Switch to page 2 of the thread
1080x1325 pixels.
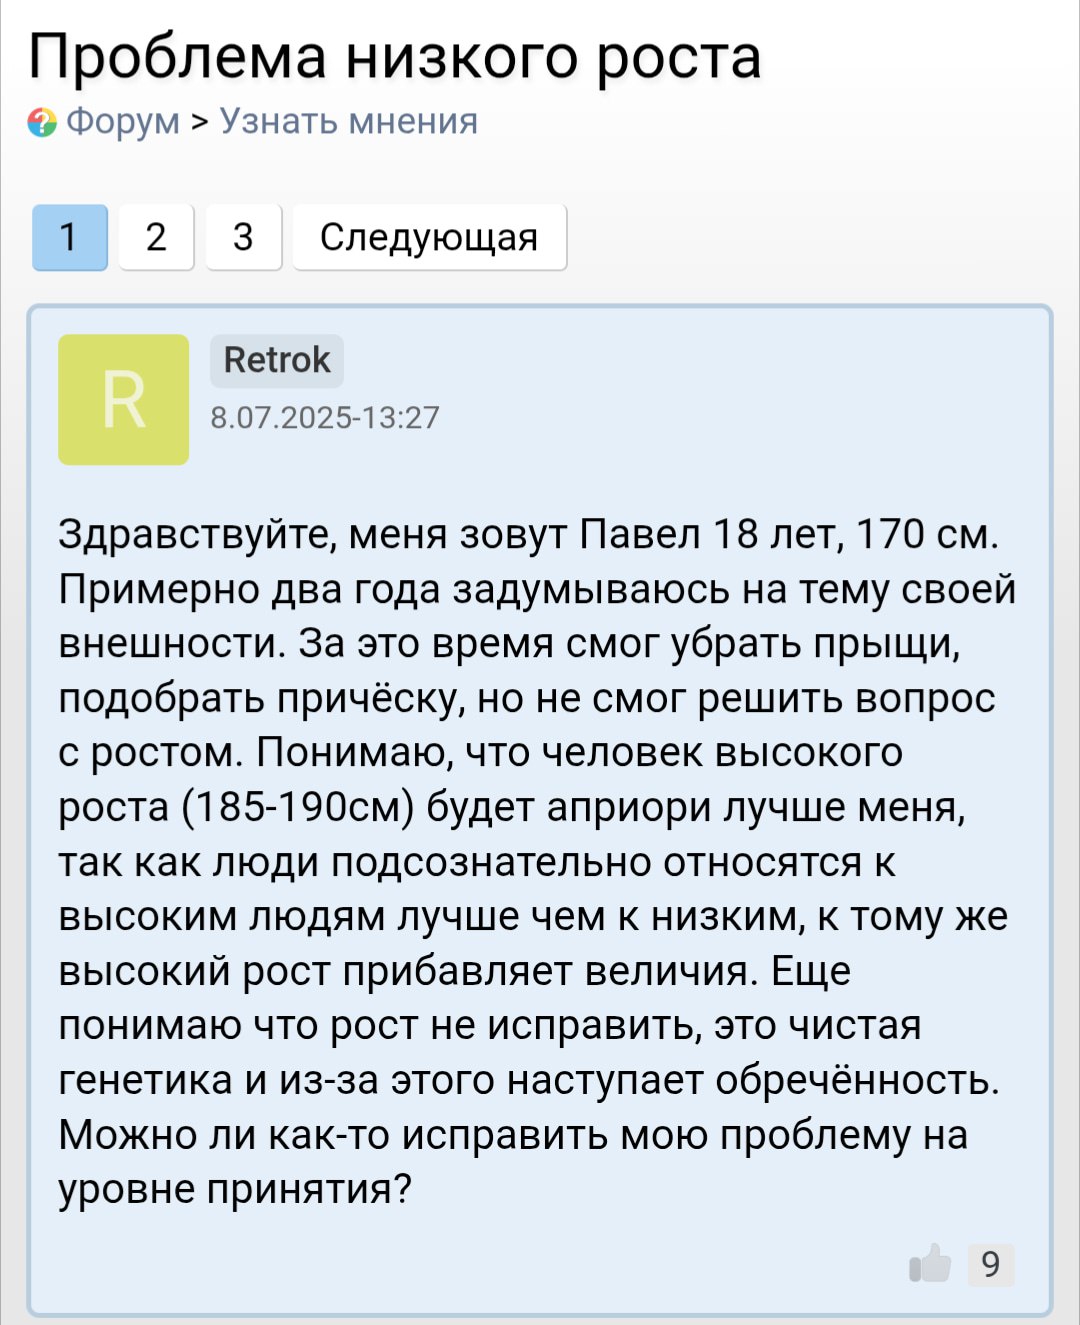156,237
